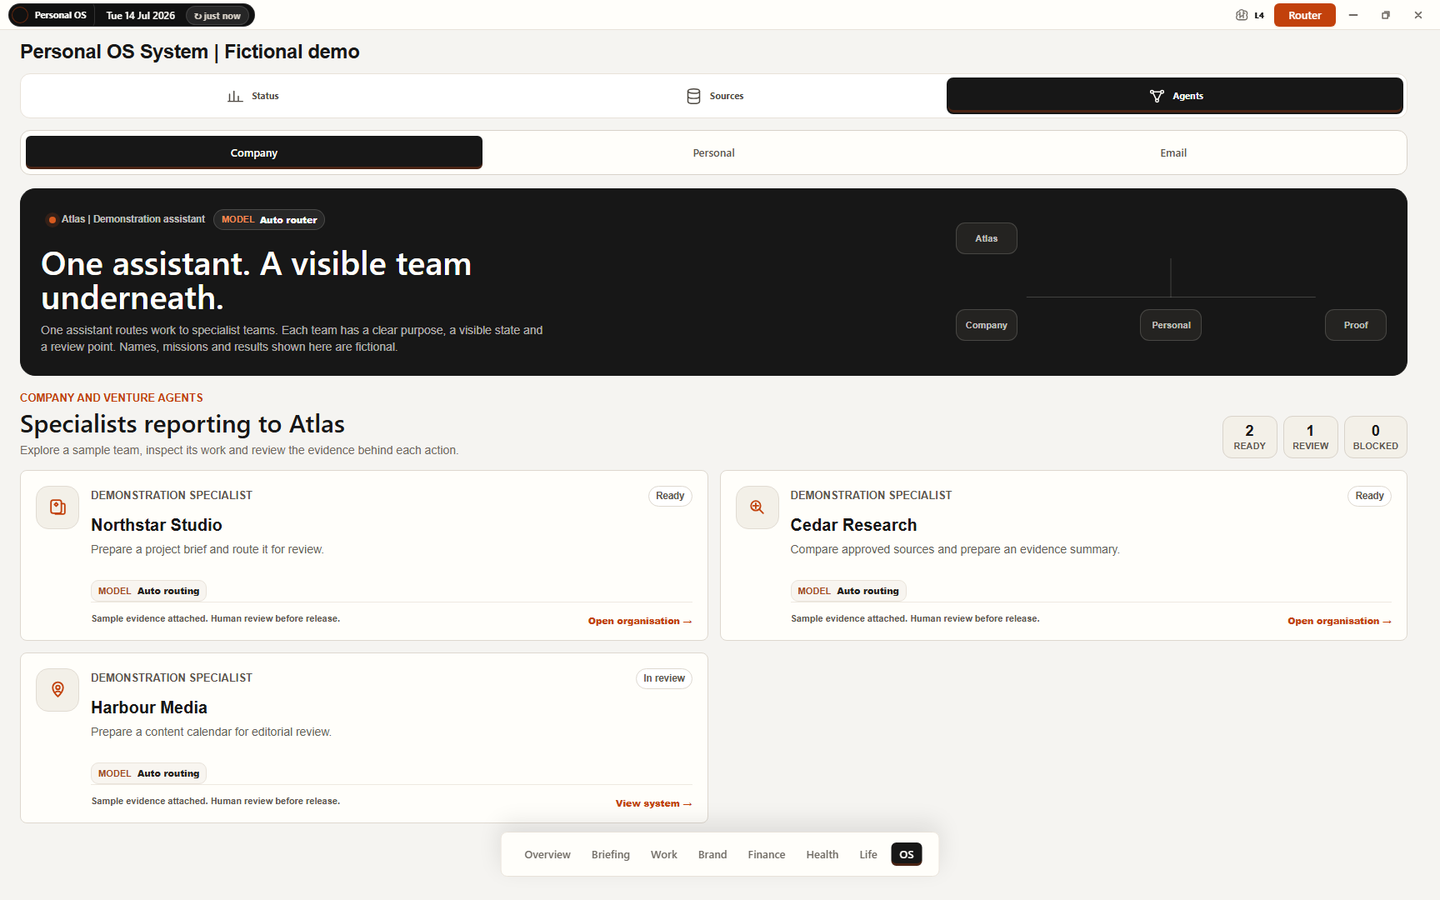1440x900 pixels.
Task: Click 'Prepare a project brief' description text
Action: [x=207, y=550]
